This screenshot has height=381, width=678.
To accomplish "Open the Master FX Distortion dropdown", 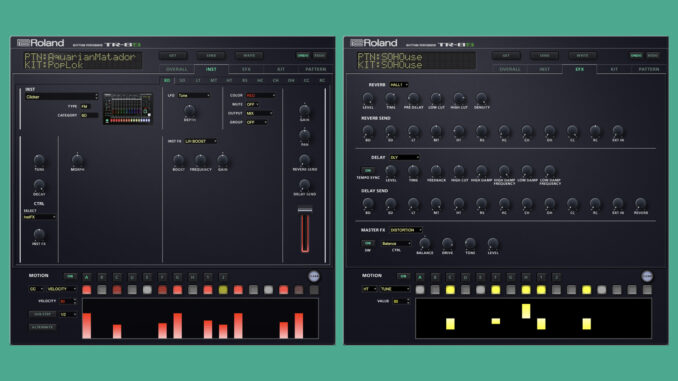I will (406, 230).
